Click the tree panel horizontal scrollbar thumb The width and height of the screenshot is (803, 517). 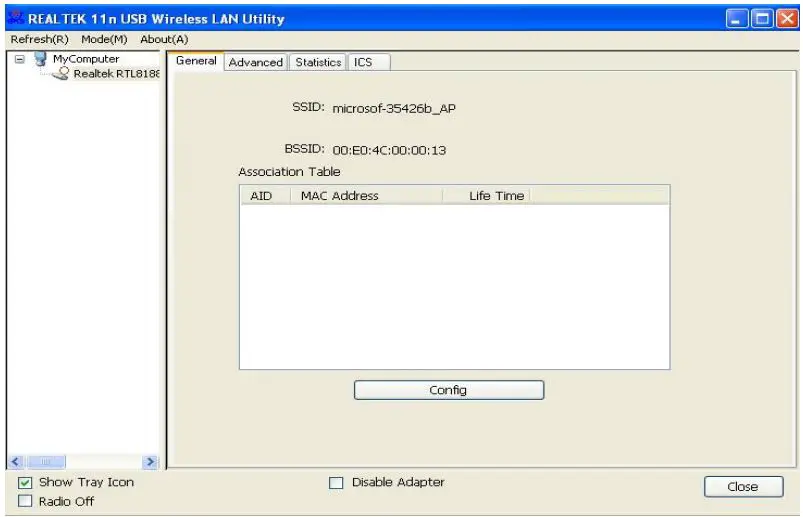tap(45, 462)
